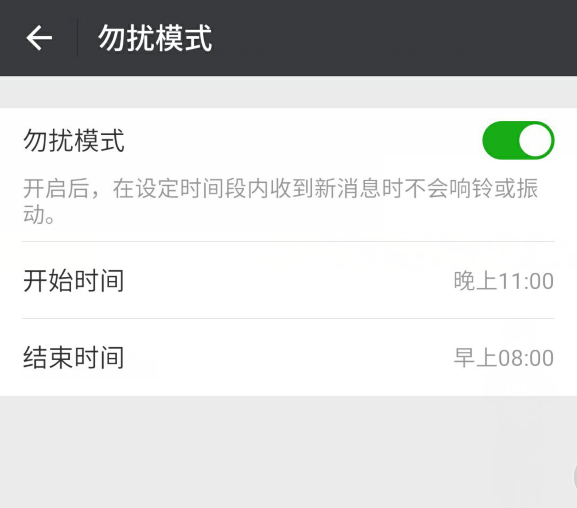Click the description text starting 开启后
The image size is (577, 508).
(281, 201)
